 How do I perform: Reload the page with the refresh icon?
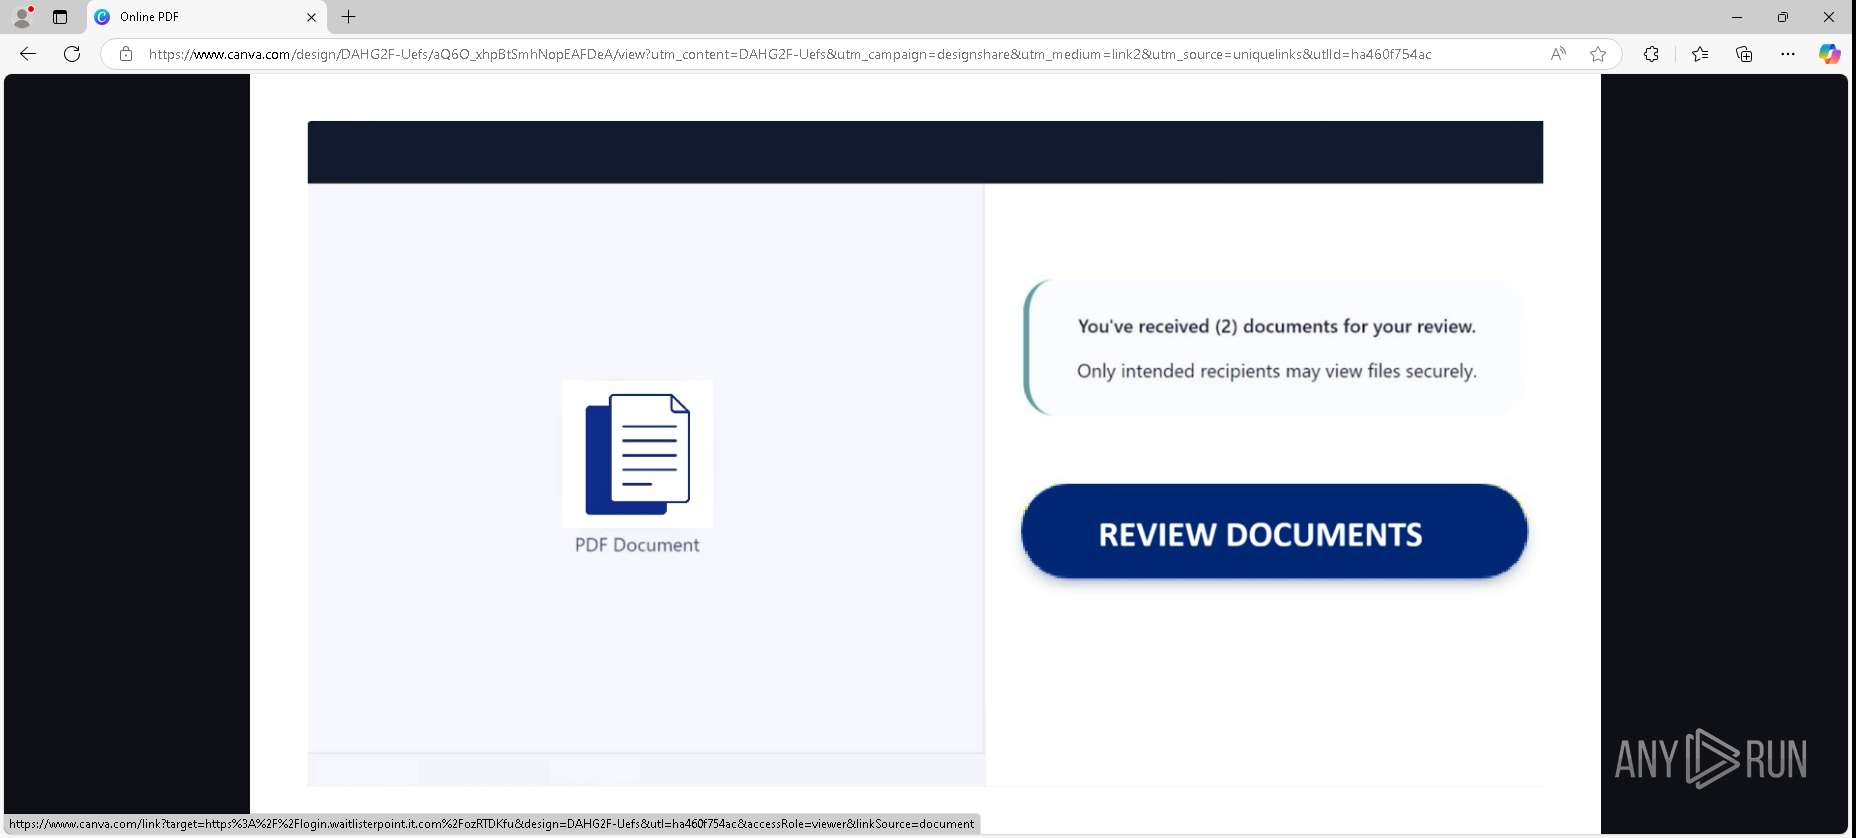72,54
